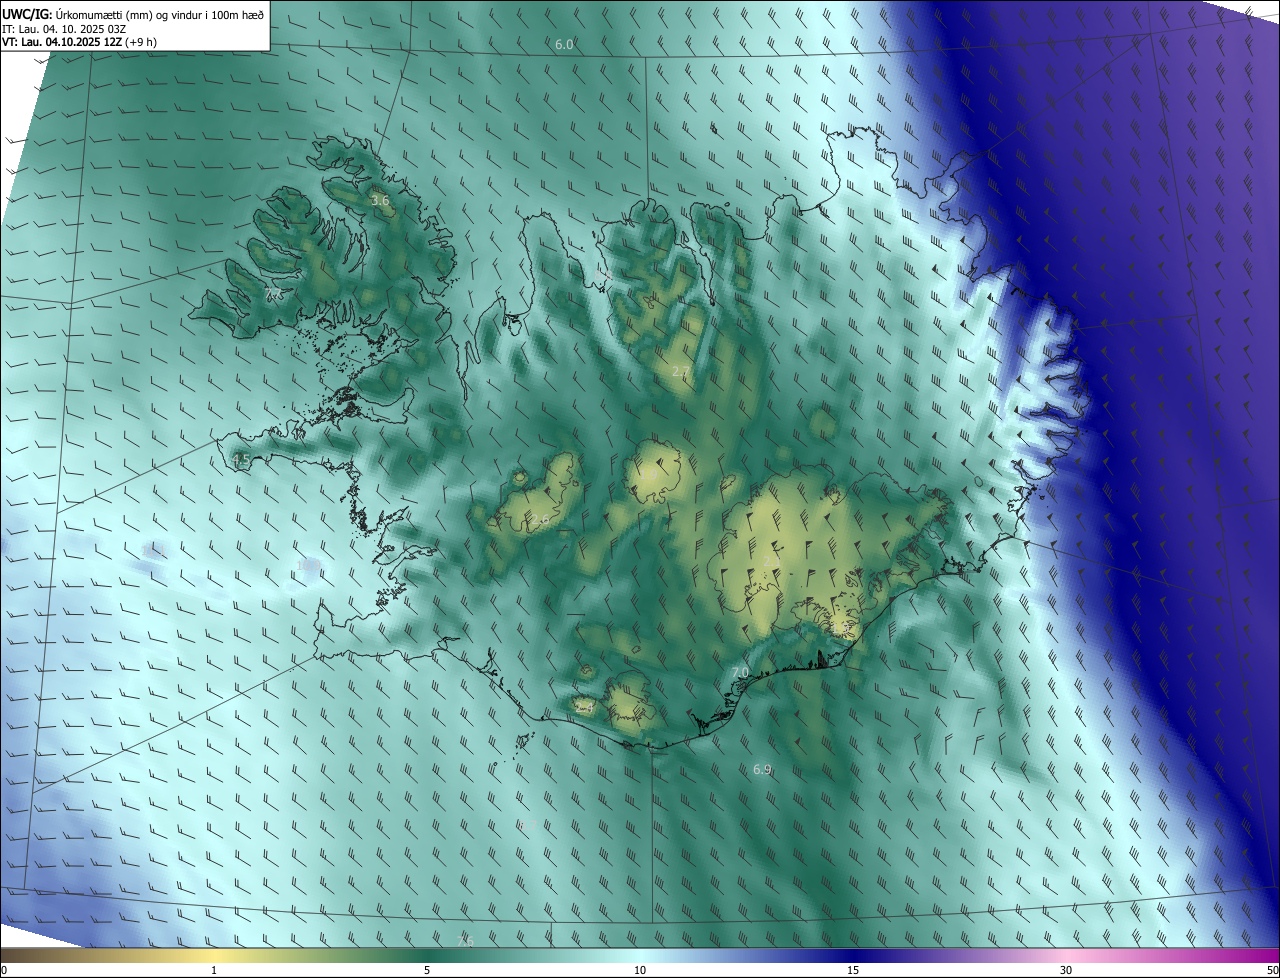Click the 6.0 value near the top edge
Image resolution: width=1280 pixels, height=978 pixels.
tap(565, 45)
